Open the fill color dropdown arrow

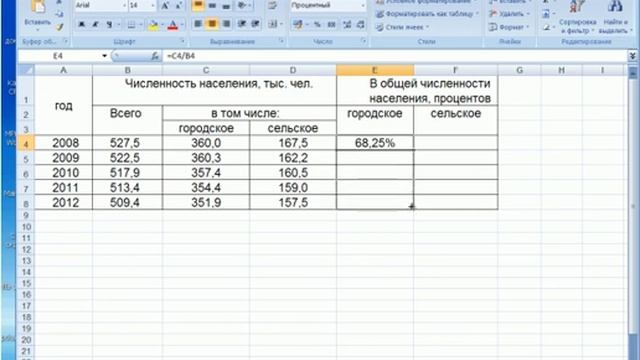coord(162,25)
